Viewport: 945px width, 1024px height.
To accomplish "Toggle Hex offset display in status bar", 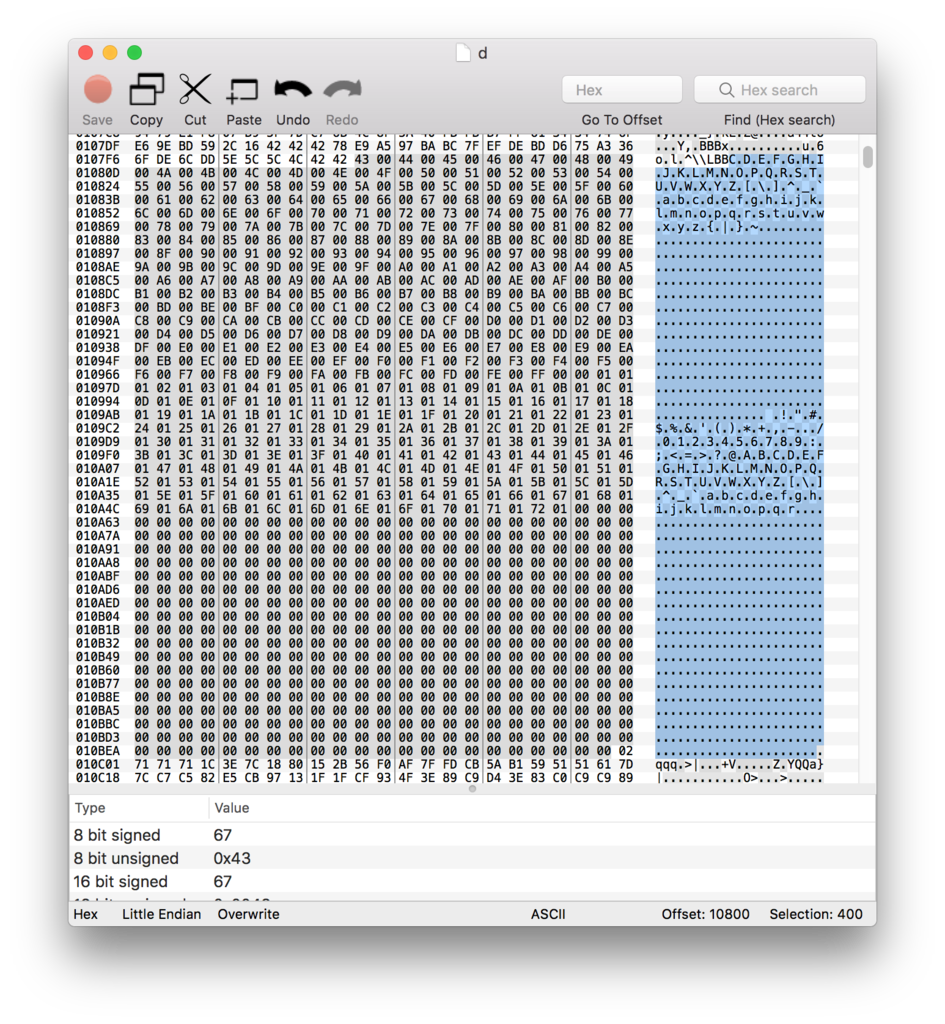I will click(86, 914).
